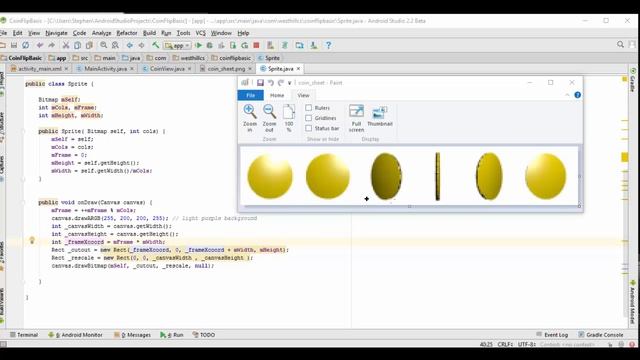
Task: Open the Gradle panel on right sidebar
Action: click(633, 80)
